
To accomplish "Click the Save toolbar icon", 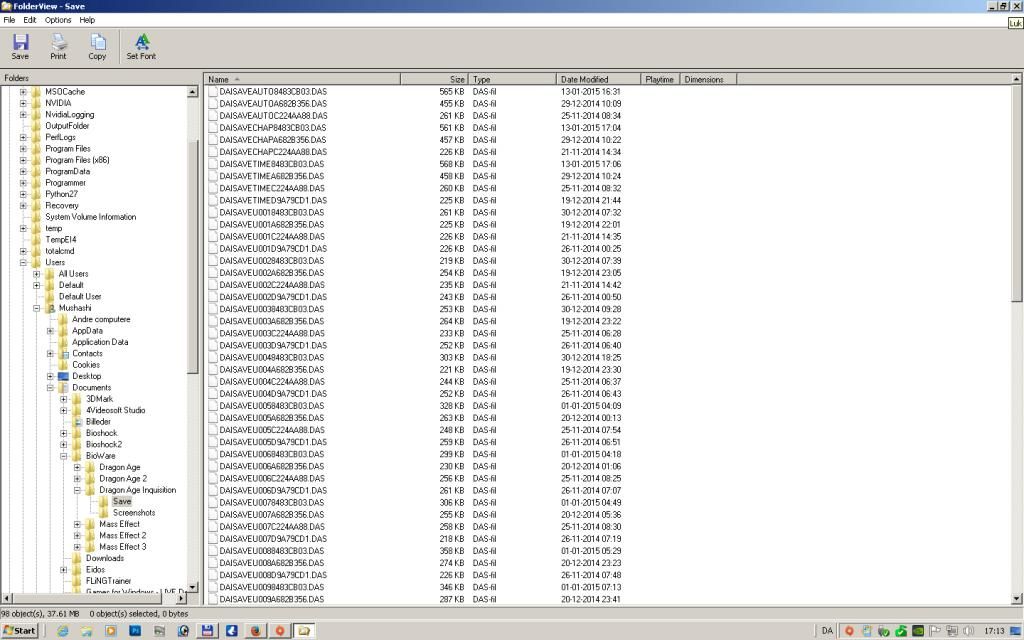I will tap(20, 46).
